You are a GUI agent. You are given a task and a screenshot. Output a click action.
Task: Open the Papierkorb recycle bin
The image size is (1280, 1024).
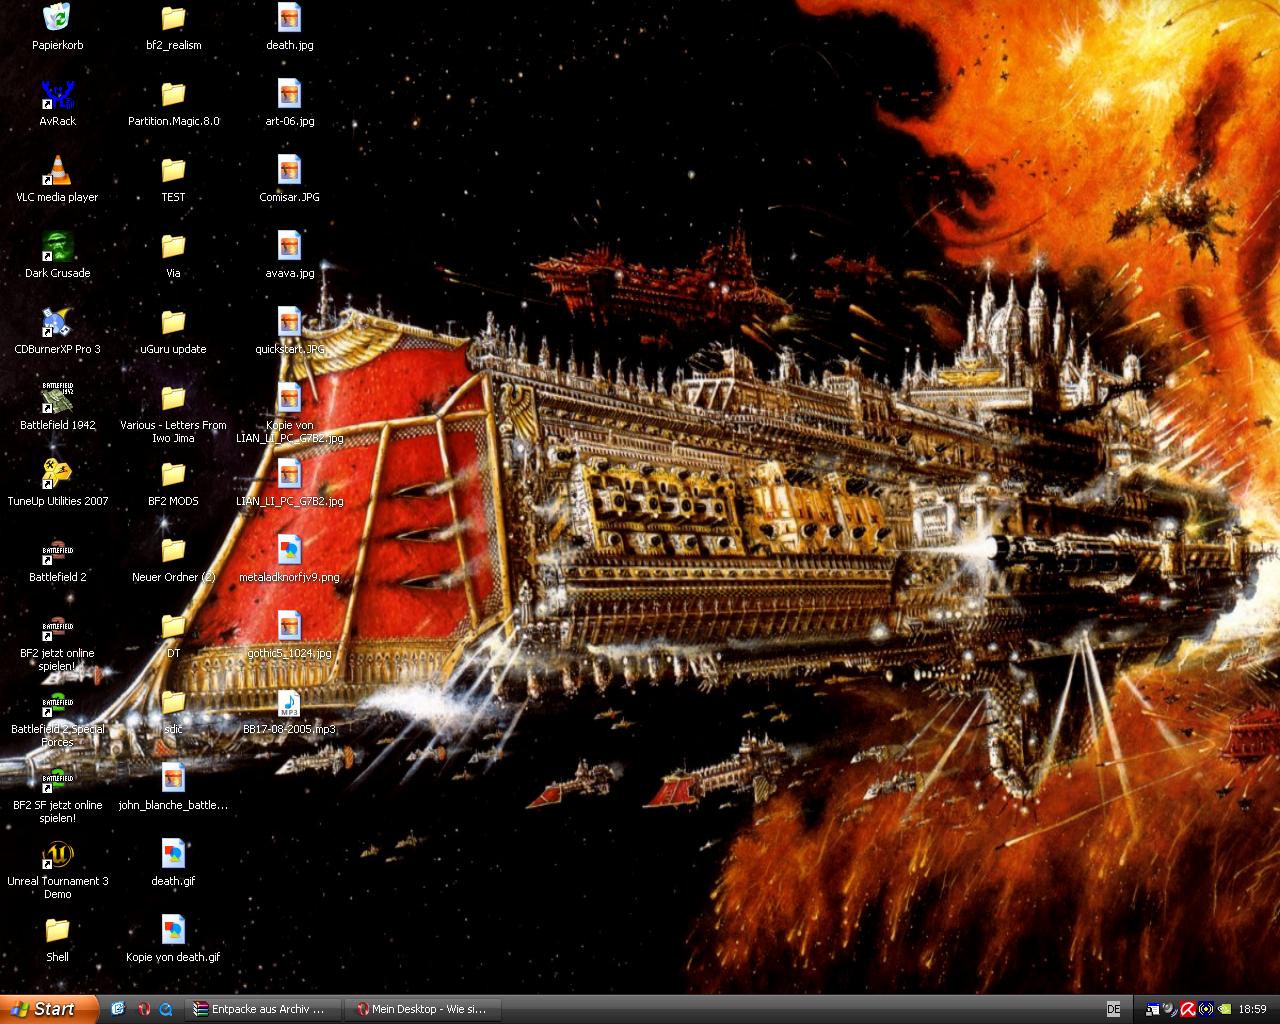[x=57, y=18]
